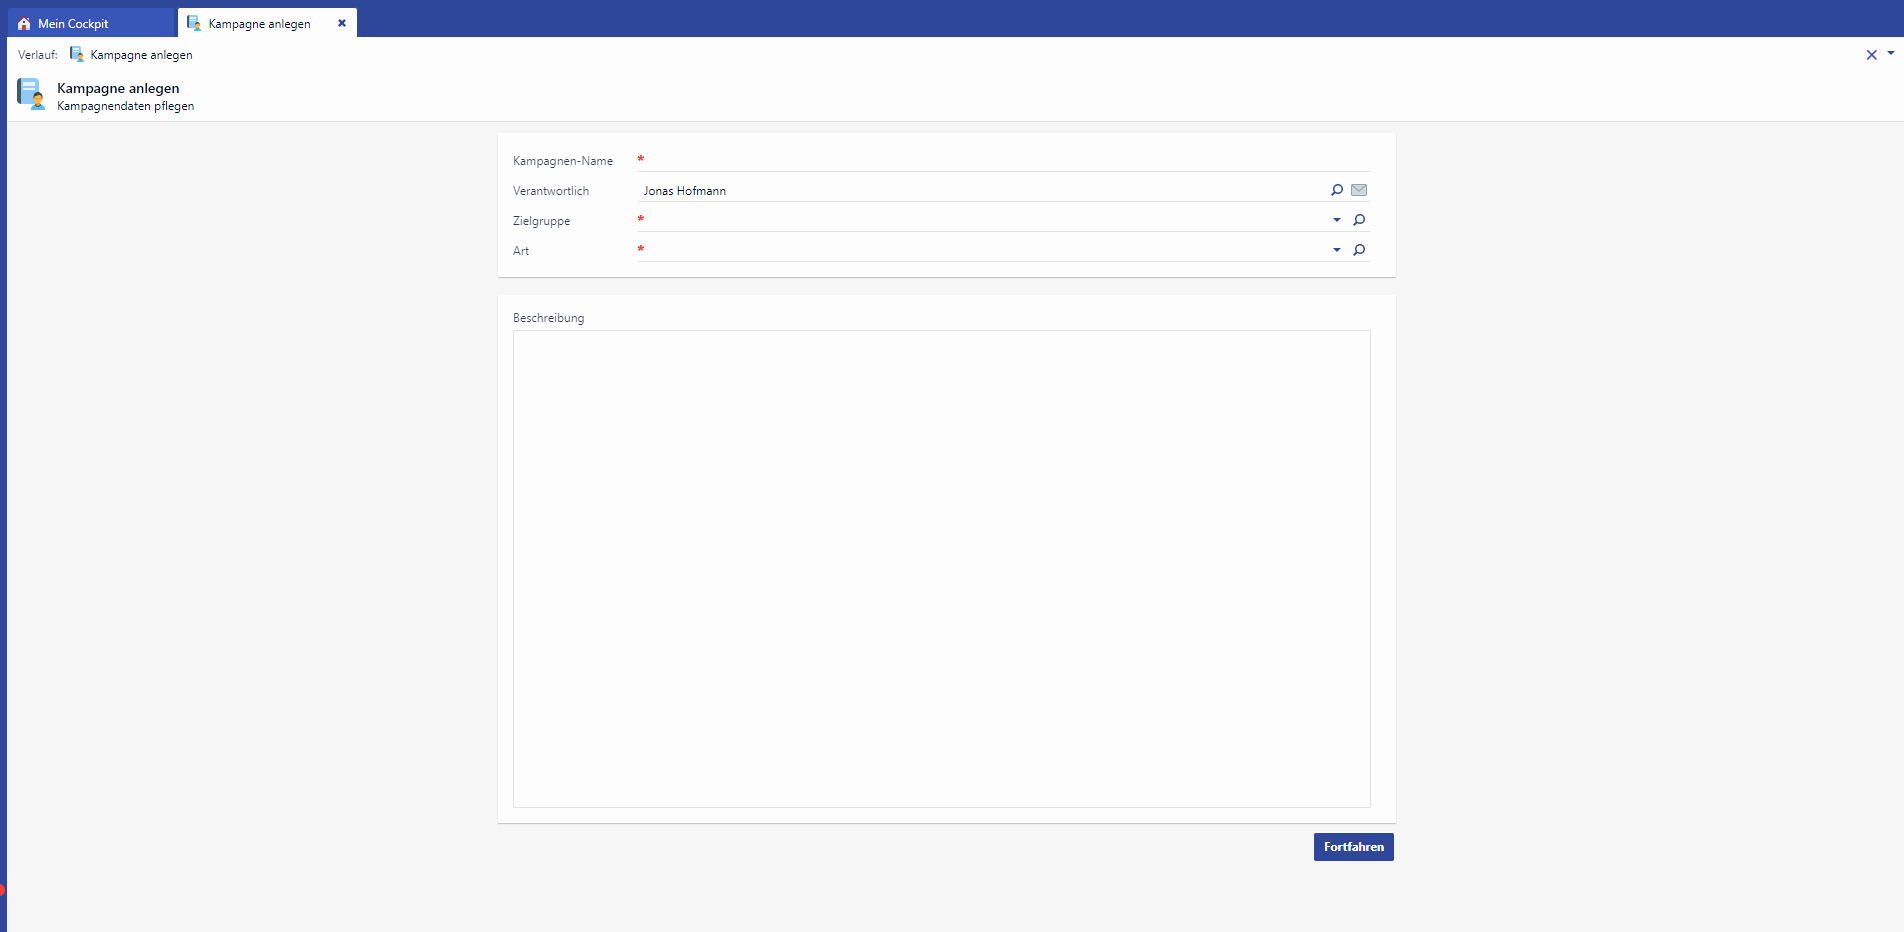Image resolution: width=1904 pixels, height=932 pixels.
Task: Open the Art search magnifier
Action: tap(1359, 250)
